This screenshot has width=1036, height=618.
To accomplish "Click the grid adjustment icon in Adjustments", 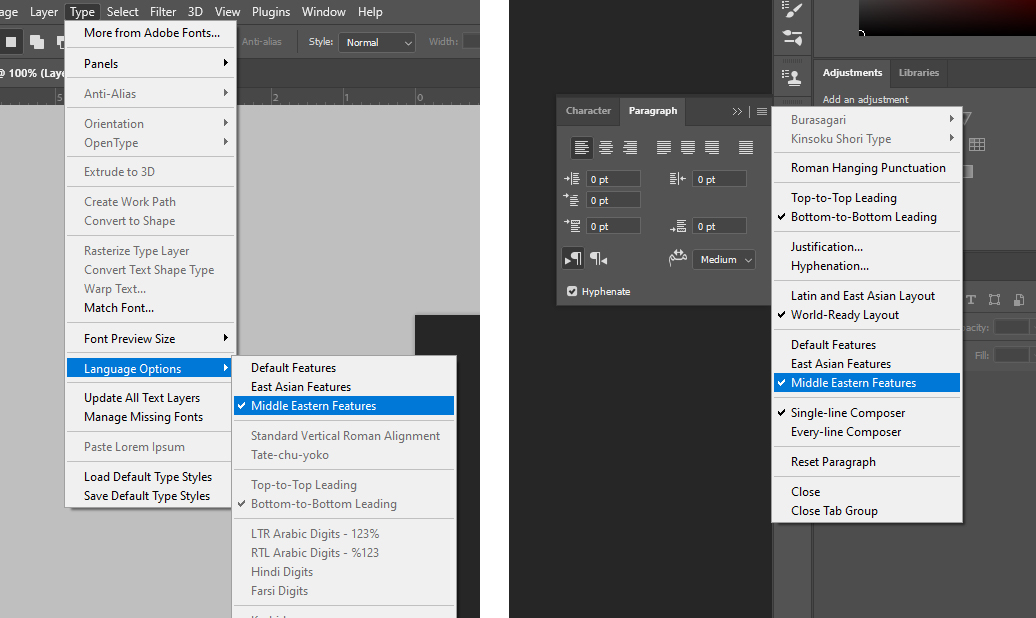I will [977, 144].
